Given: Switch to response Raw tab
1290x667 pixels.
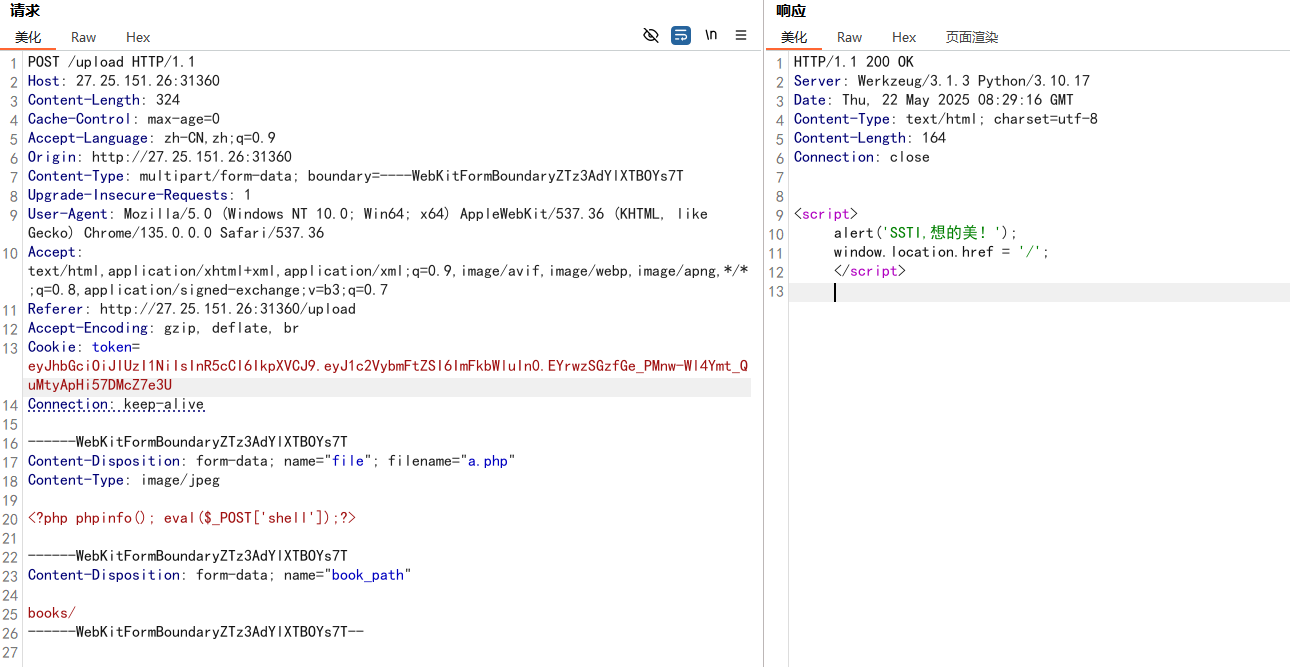Looking at the screenshot, I should point(850,37).
